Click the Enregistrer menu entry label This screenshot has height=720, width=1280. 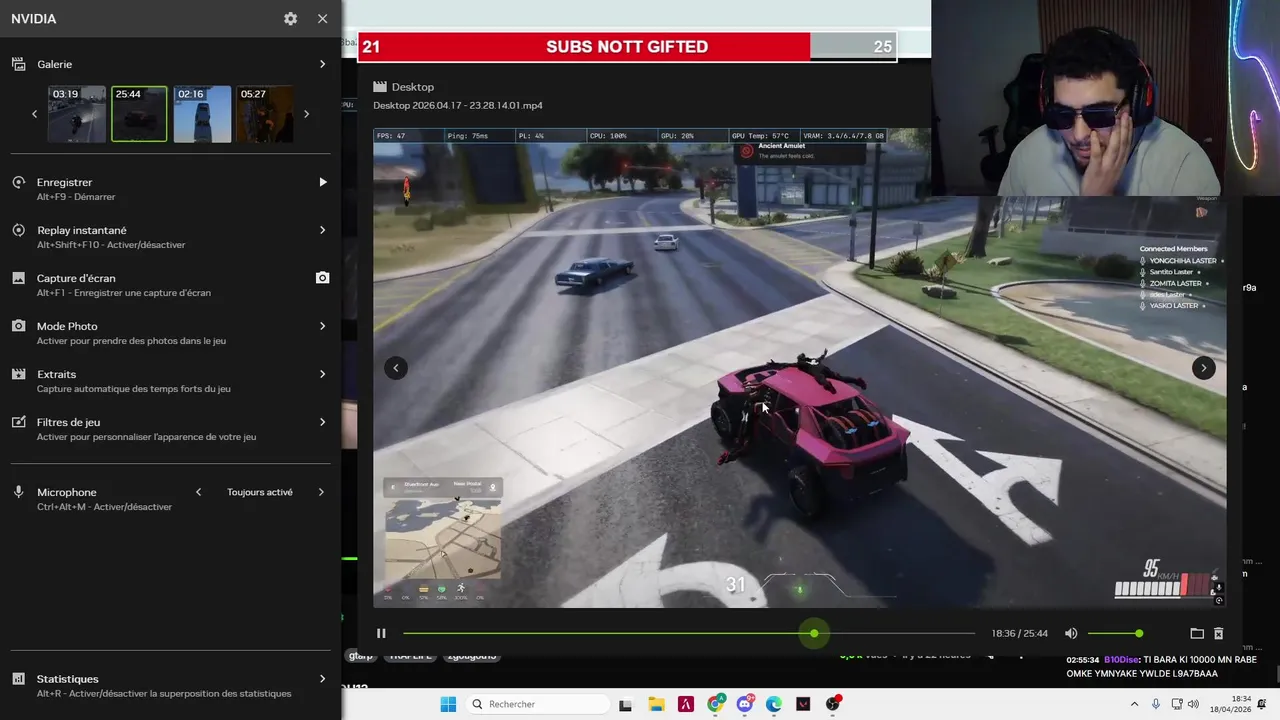(x=64, y=182)
